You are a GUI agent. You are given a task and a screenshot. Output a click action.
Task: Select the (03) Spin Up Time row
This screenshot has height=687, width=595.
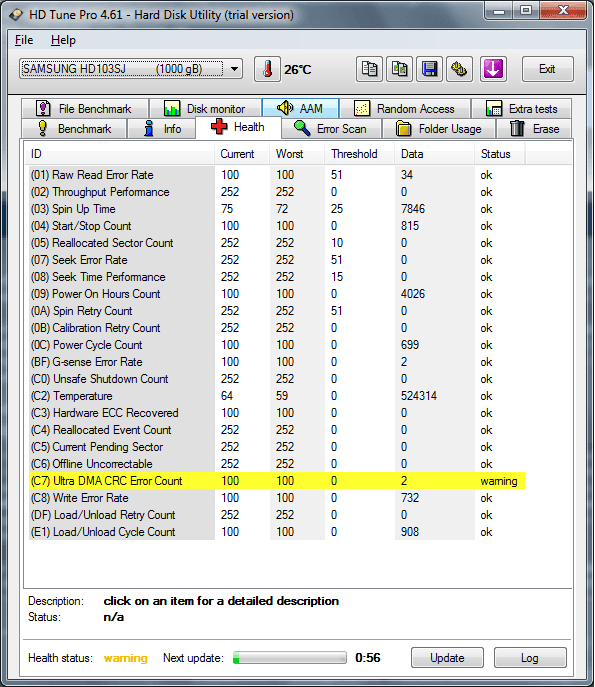277,209
